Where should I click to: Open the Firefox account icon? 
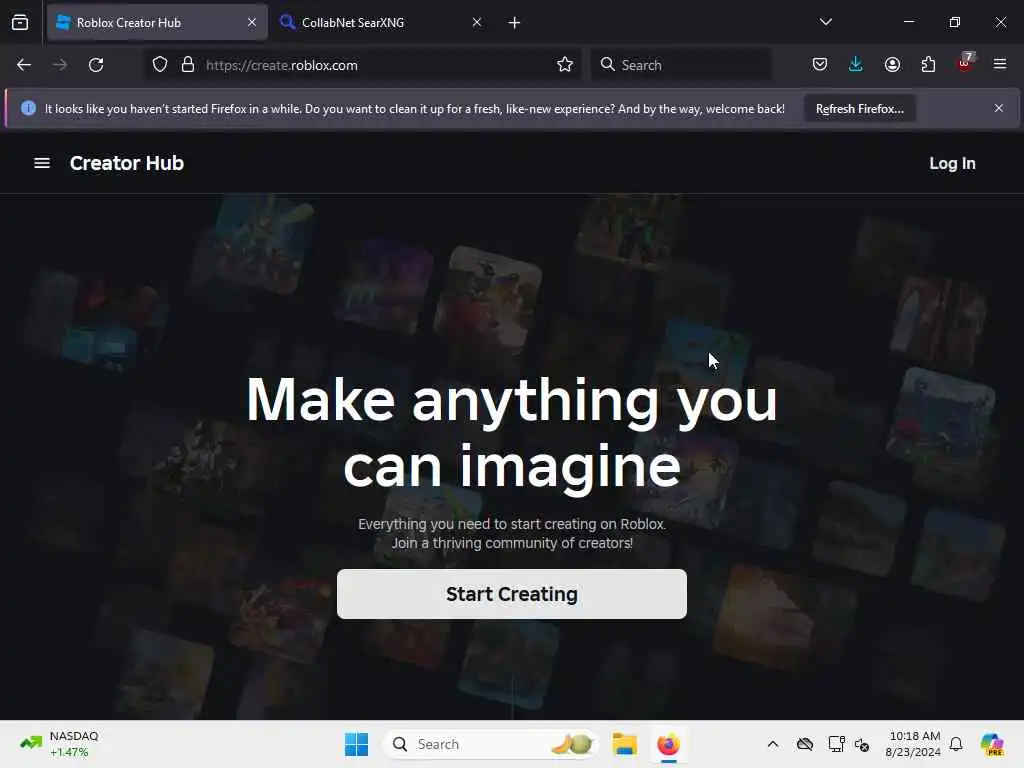[x=892, y=65]
